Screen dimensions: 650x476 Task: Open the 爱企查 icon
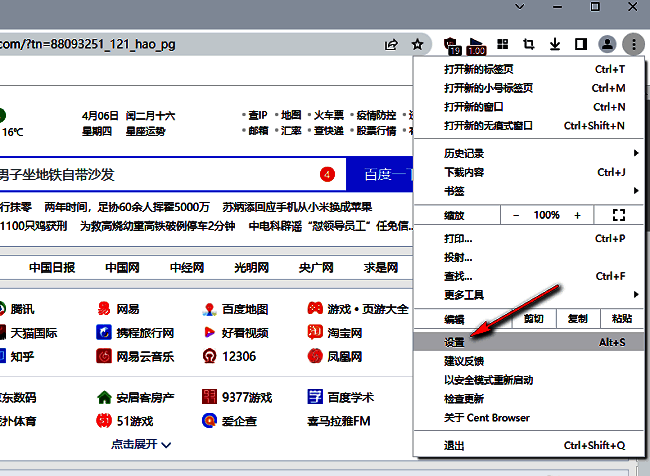(209, 421)
